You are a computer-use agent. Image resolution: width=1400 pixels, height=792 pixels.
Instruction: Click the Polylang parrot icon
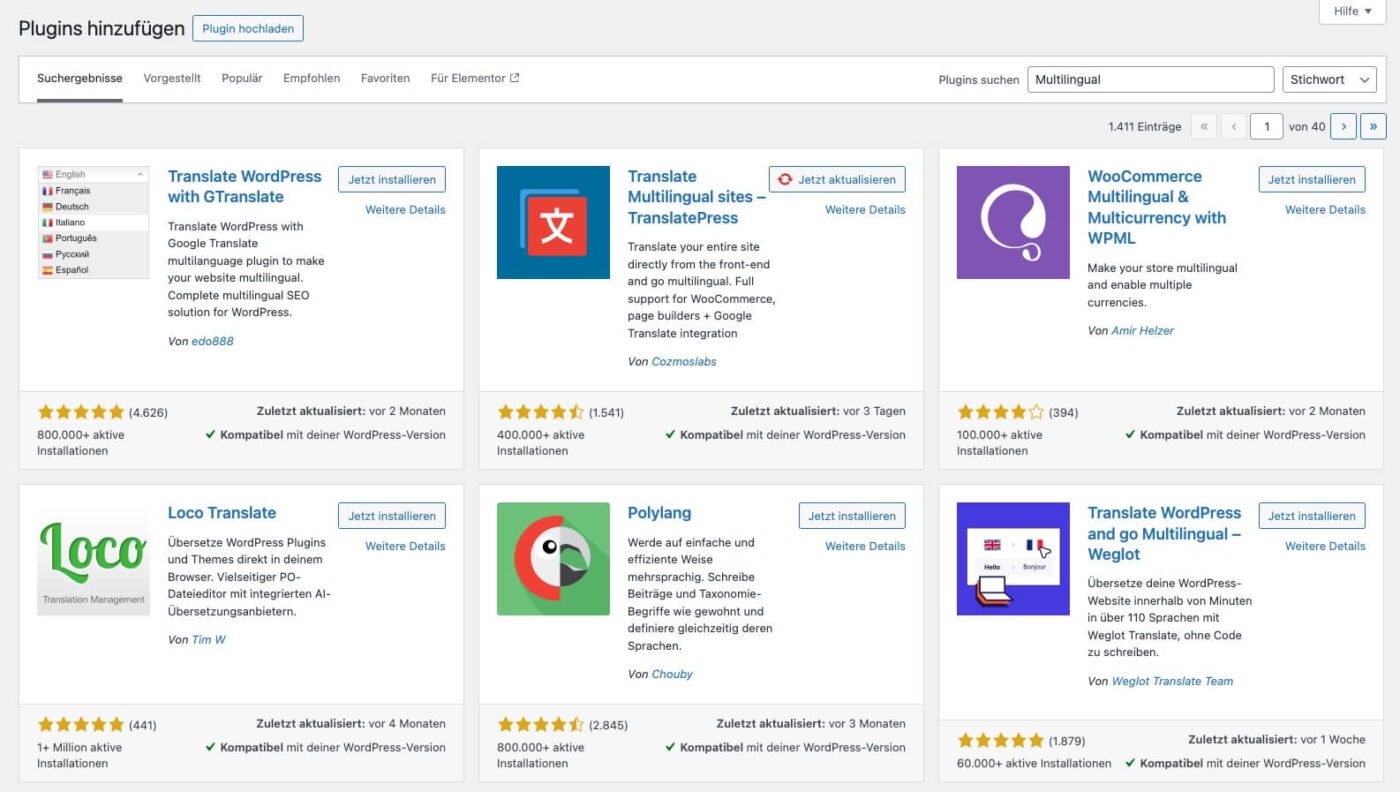coord(553,558)
